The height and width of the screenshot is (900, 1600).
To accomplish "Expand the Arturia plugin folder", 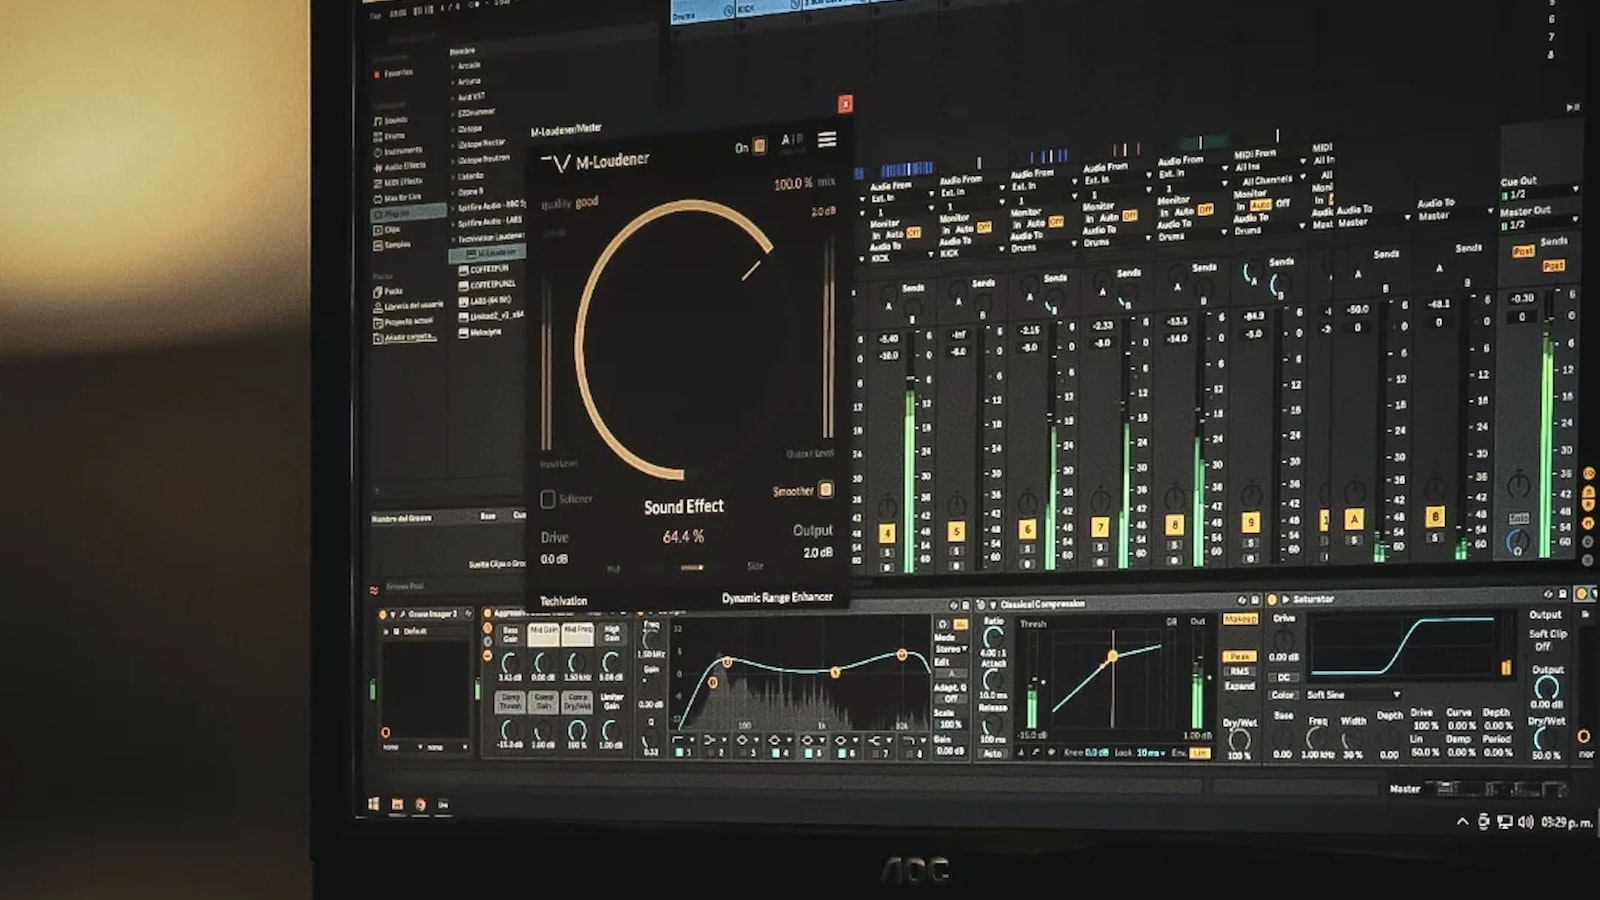I will coord(467,81).
